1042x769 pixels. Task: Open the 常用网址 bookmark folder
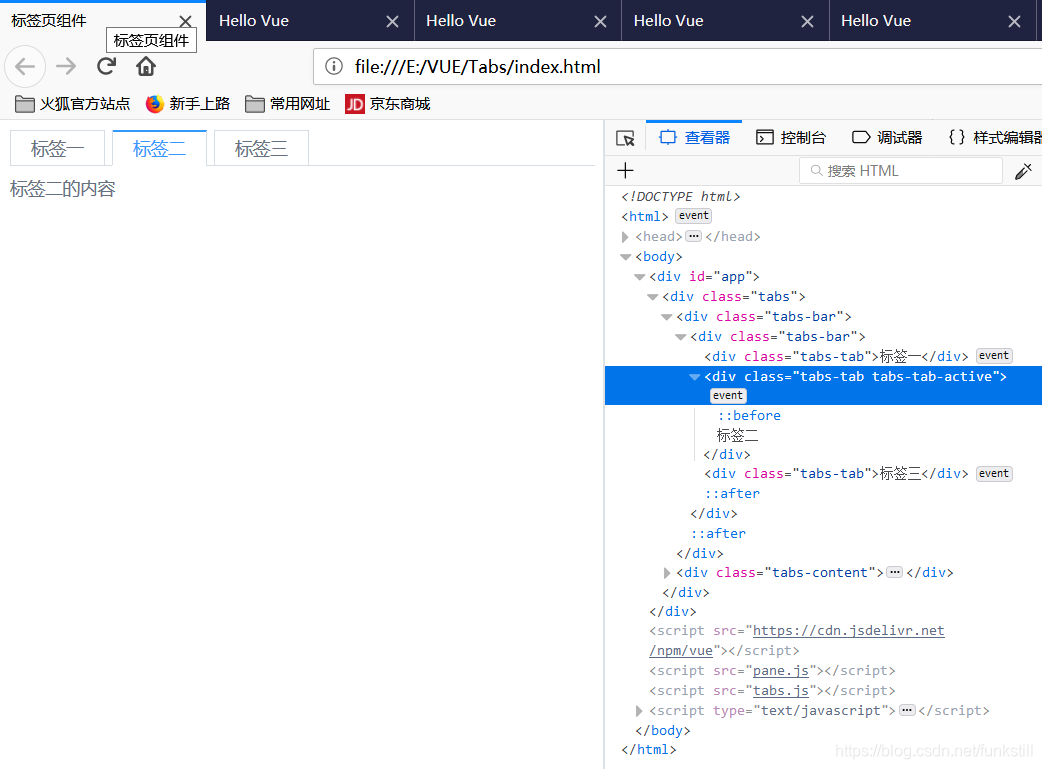coord(287,104)
